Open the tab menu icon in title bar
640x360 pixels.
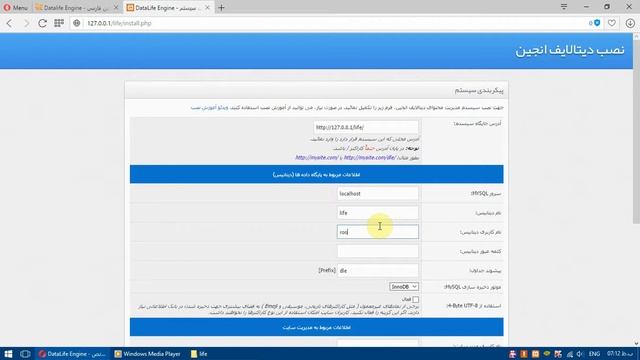click(x=564, y=7)
